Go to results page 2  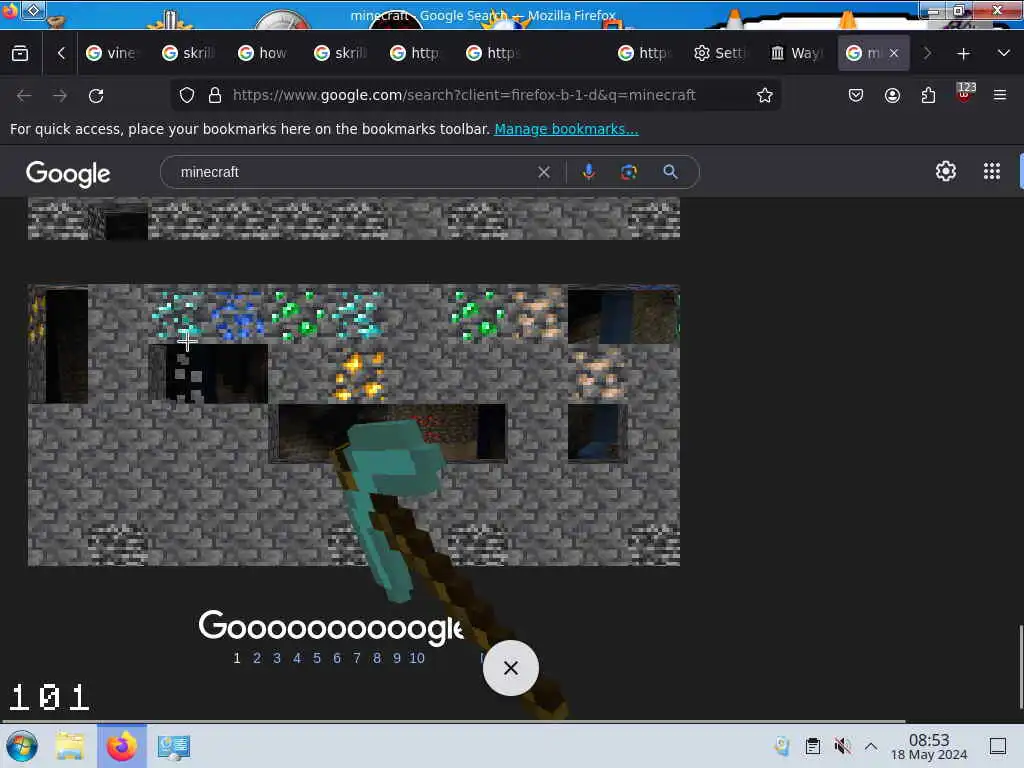click(x=257, y=658)
